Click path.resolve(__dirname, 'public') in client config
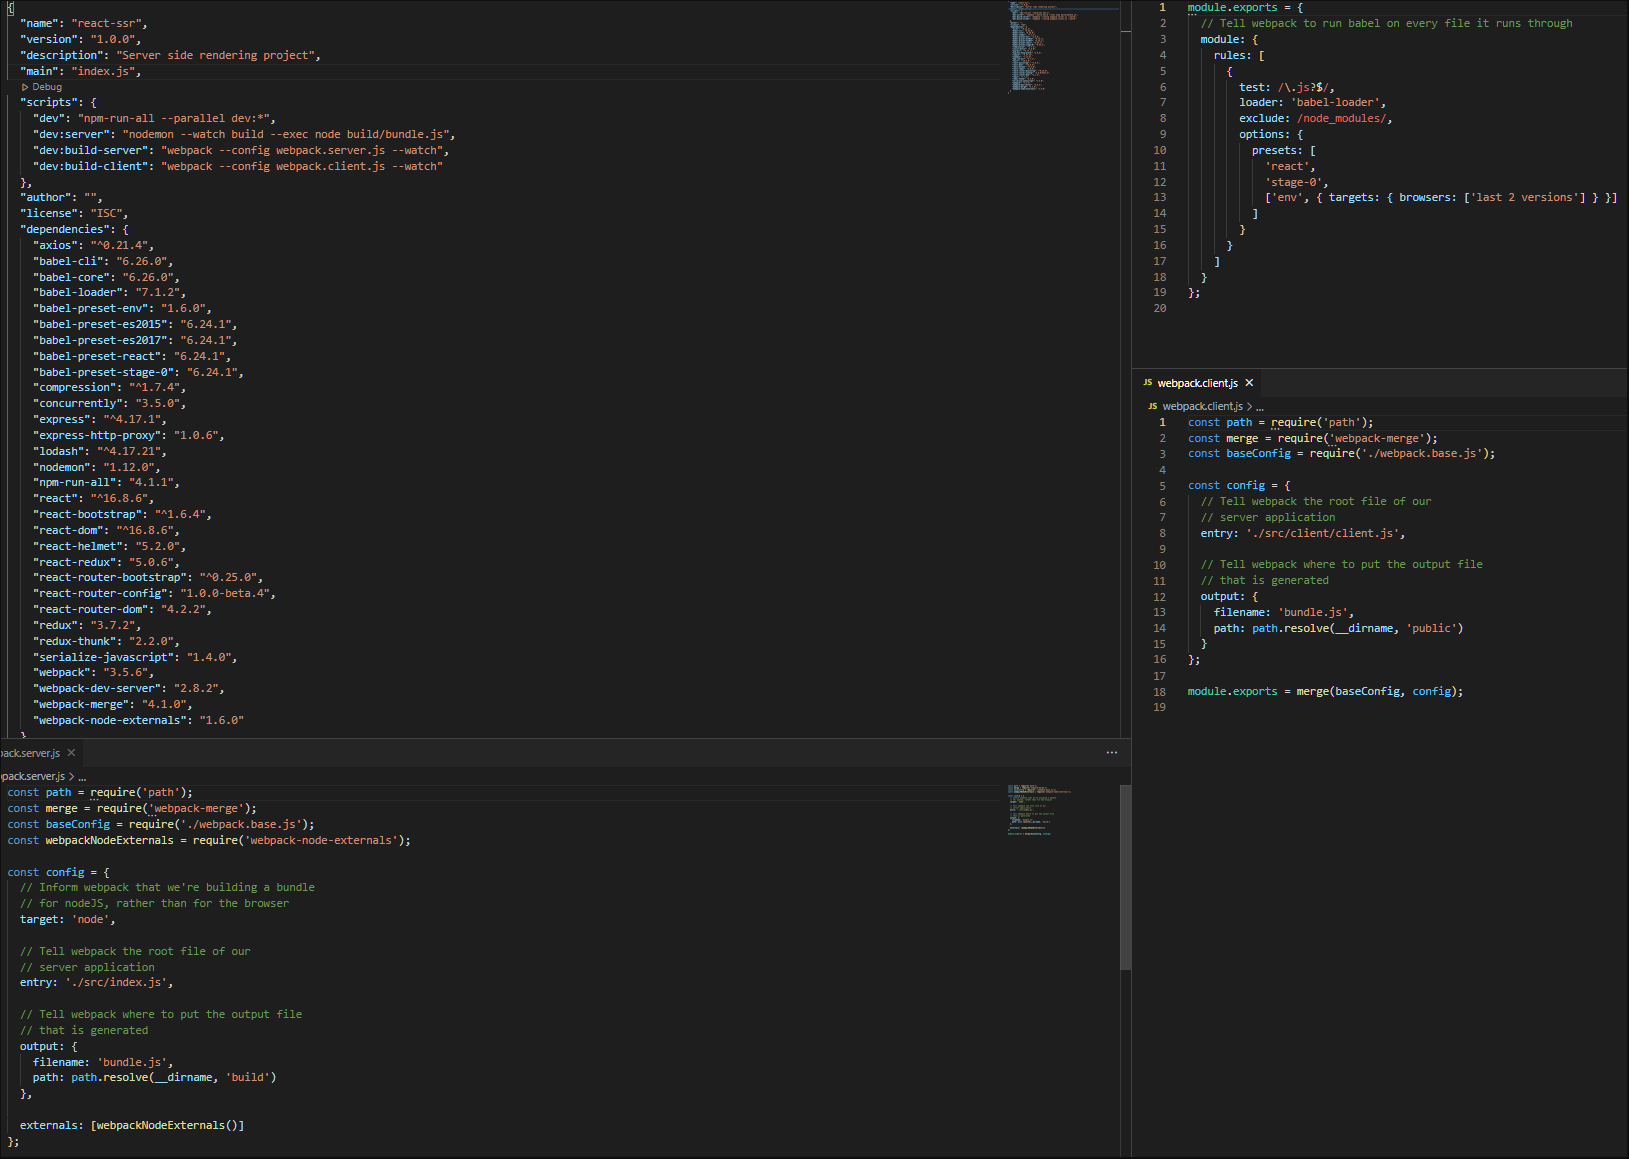1629x1159 pixels. pyautogui.click(x=1357, y=628)
